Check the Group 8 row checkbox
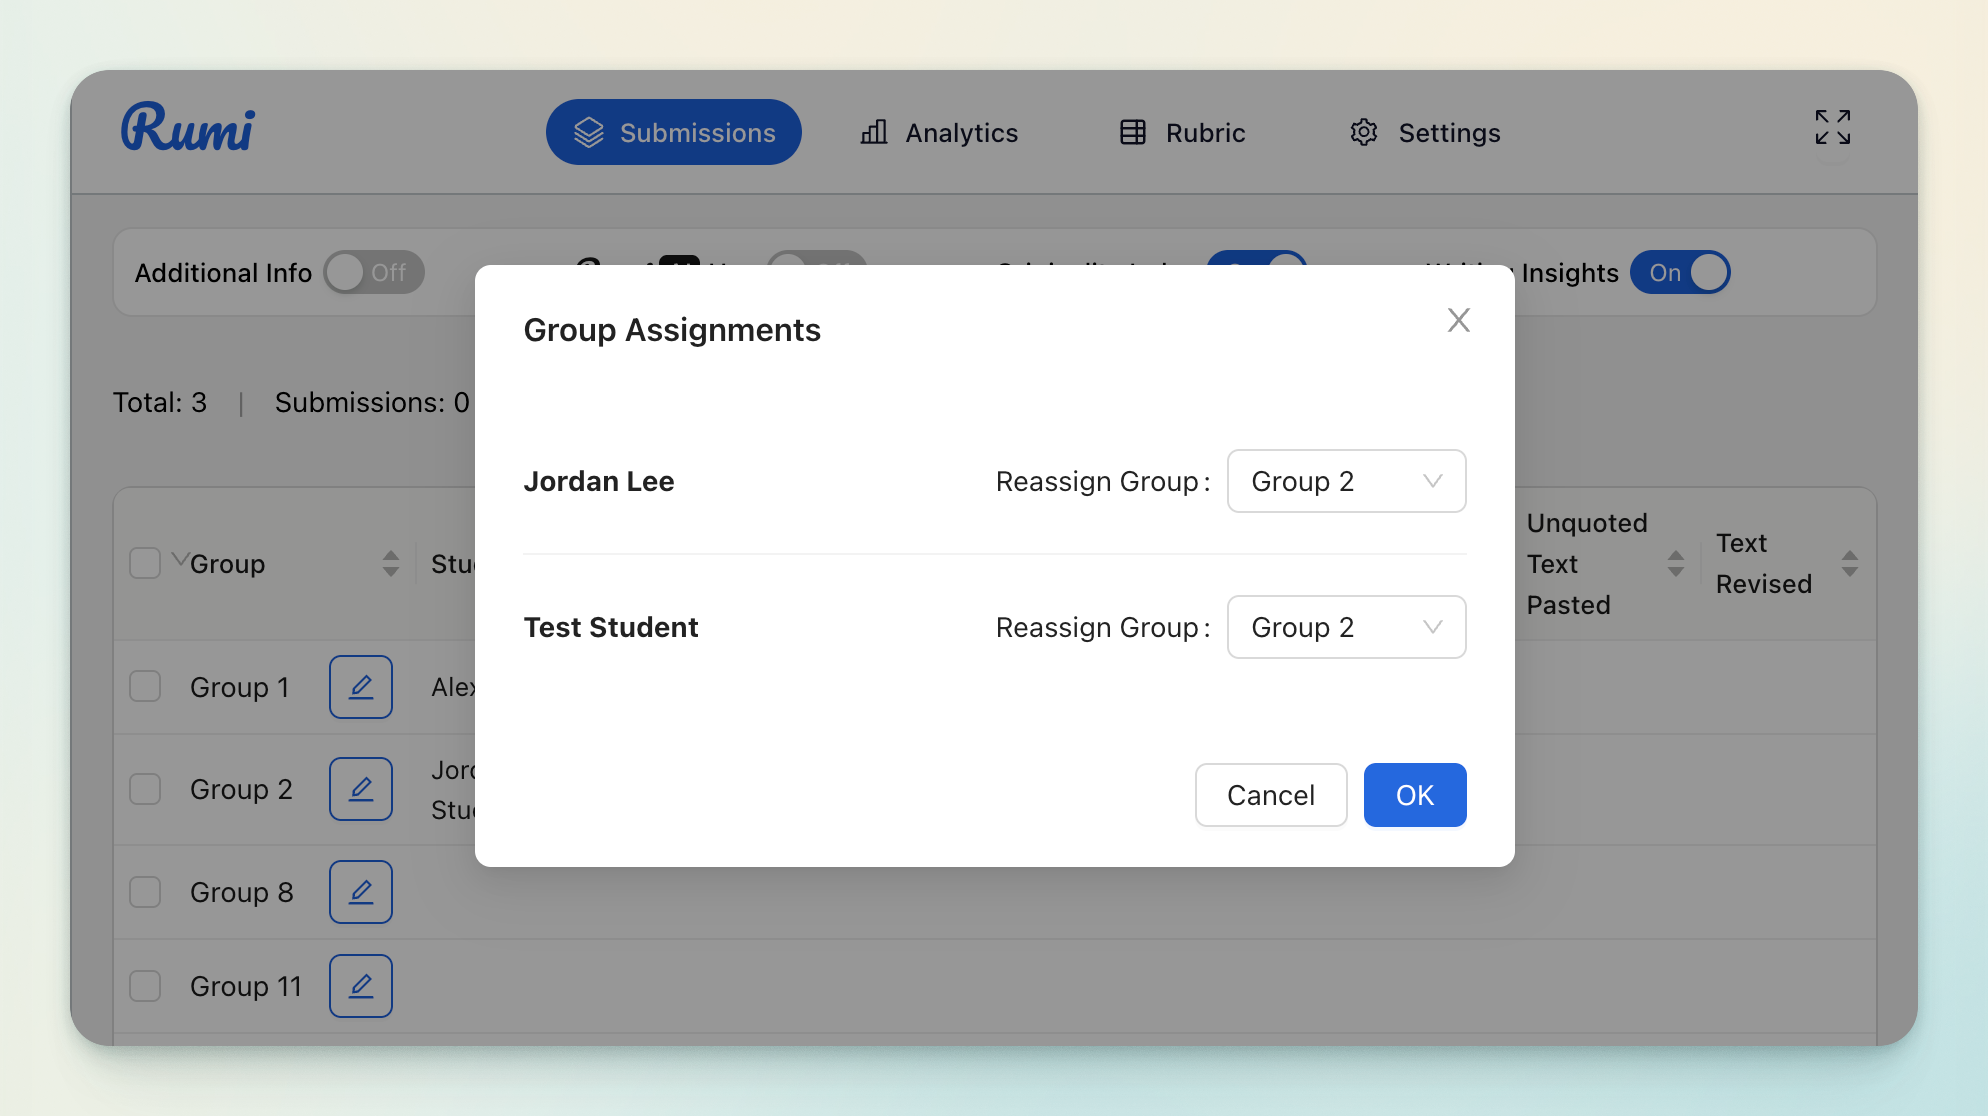The height and width of the screenshot is (1116, 1988). click(x=145, y=892)
